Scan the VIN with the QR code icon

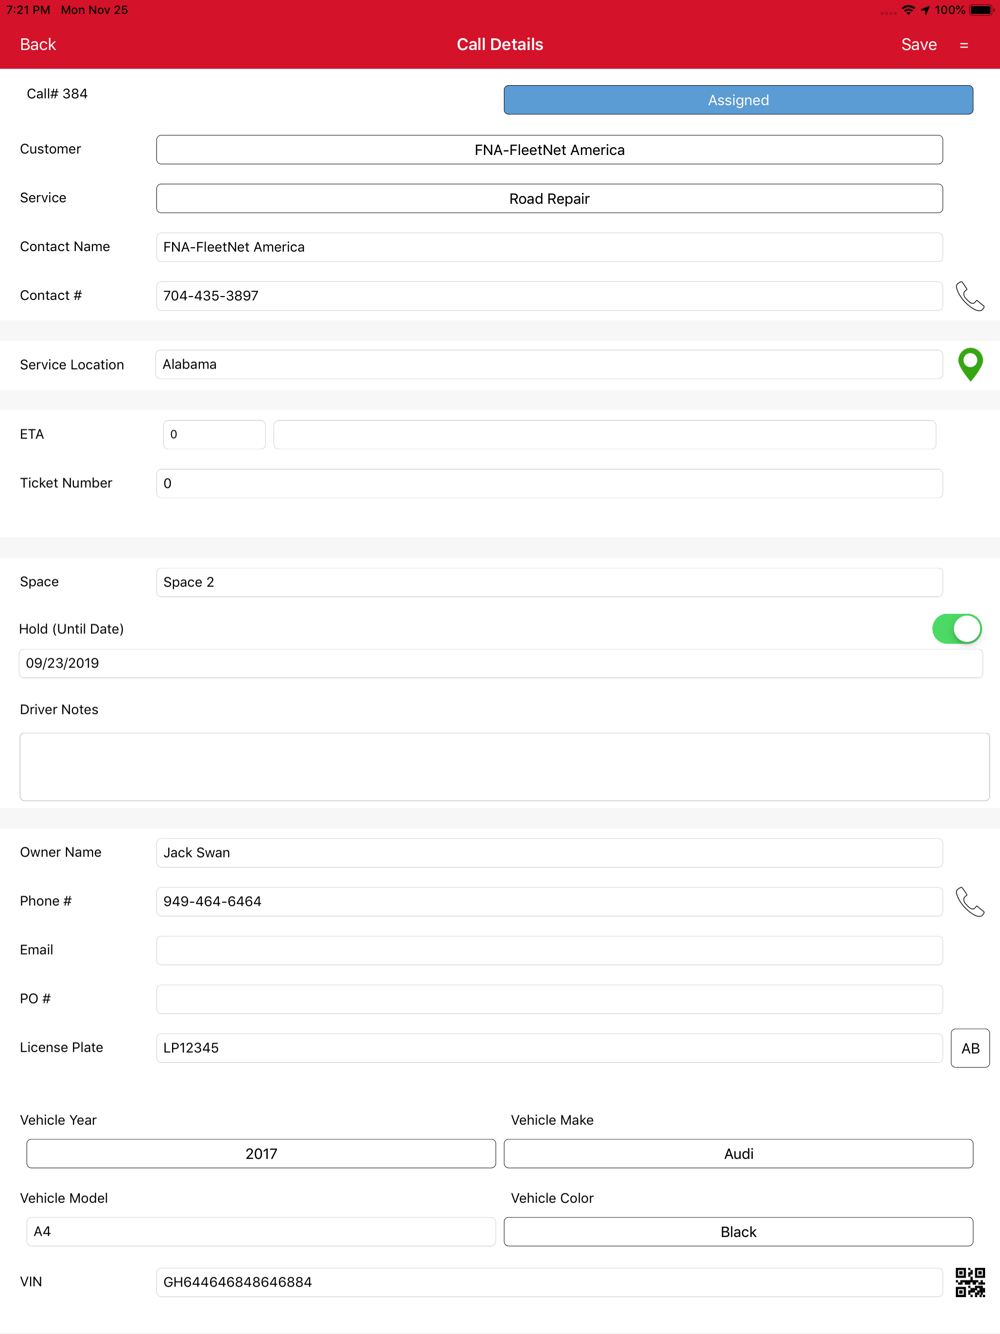coord(970,1282)
